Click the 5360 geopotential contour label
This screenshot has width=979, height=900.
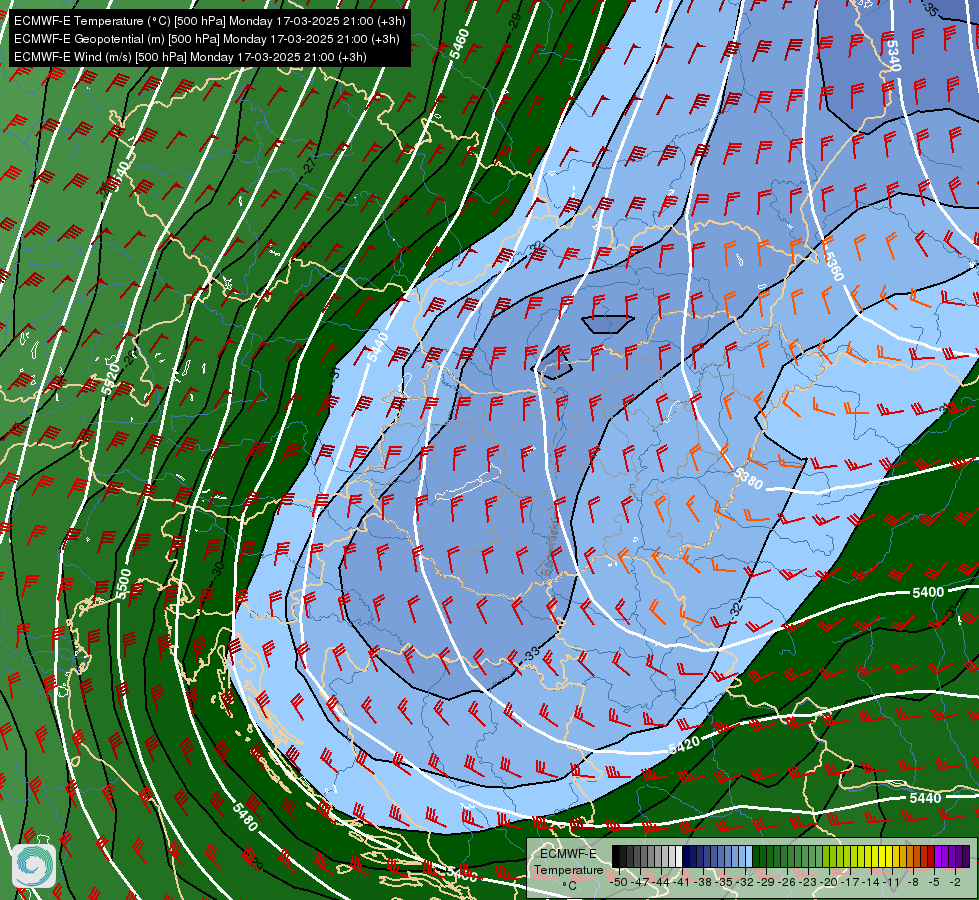834,266
